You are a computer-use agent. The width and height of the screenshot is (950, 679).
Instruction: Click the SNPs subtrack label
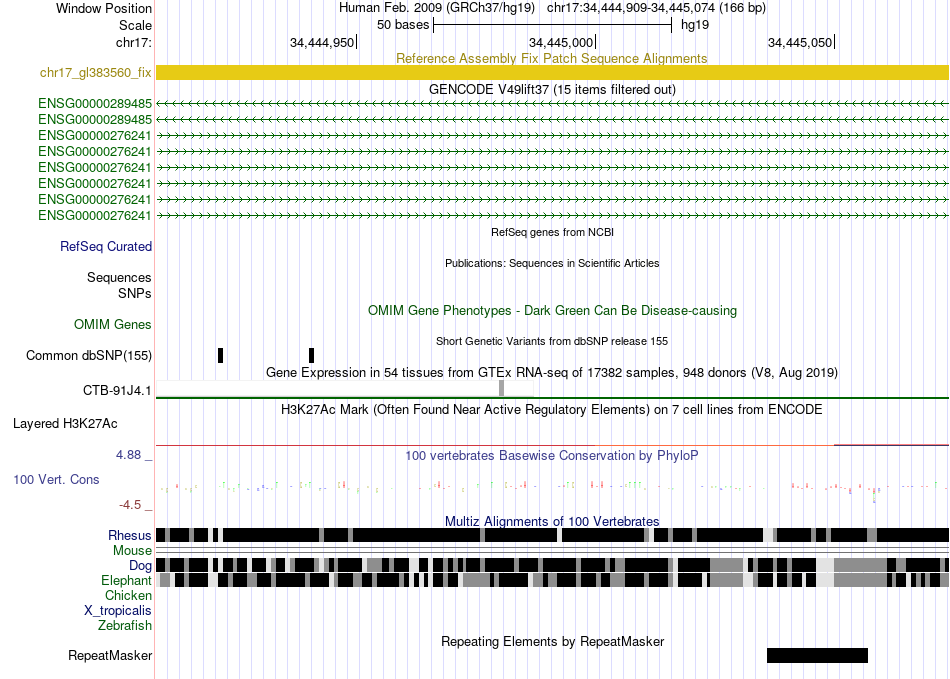coord(135,293)
